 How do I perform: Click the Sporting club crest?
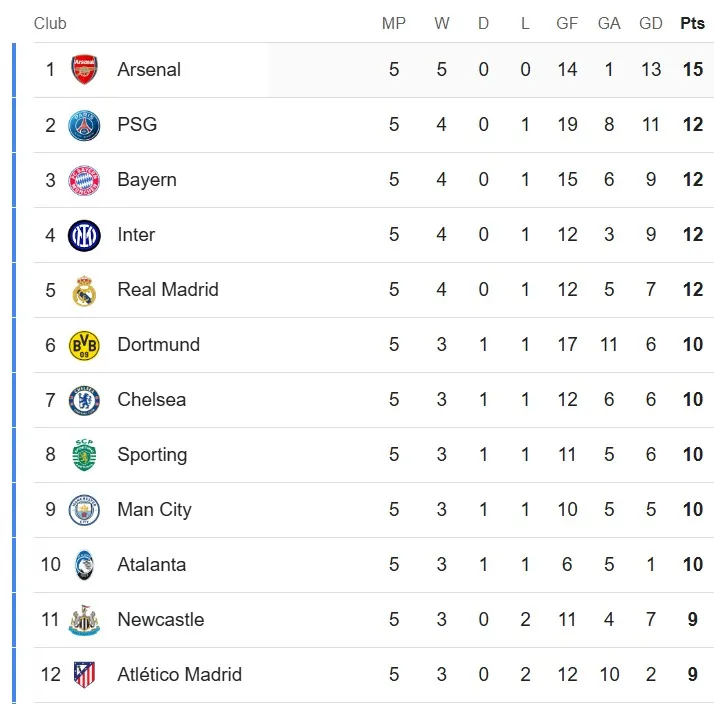click(x=84, y=455)
